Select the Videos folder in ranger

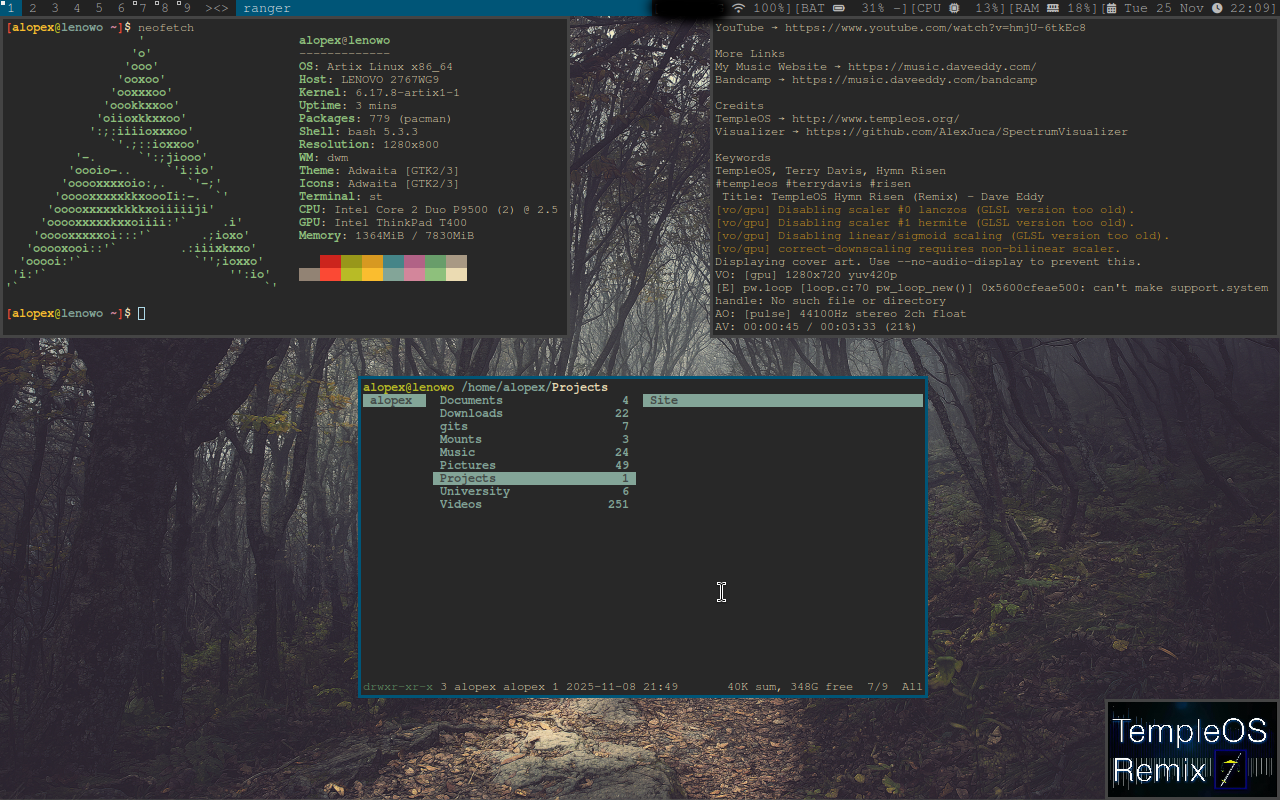coord(534,505)
